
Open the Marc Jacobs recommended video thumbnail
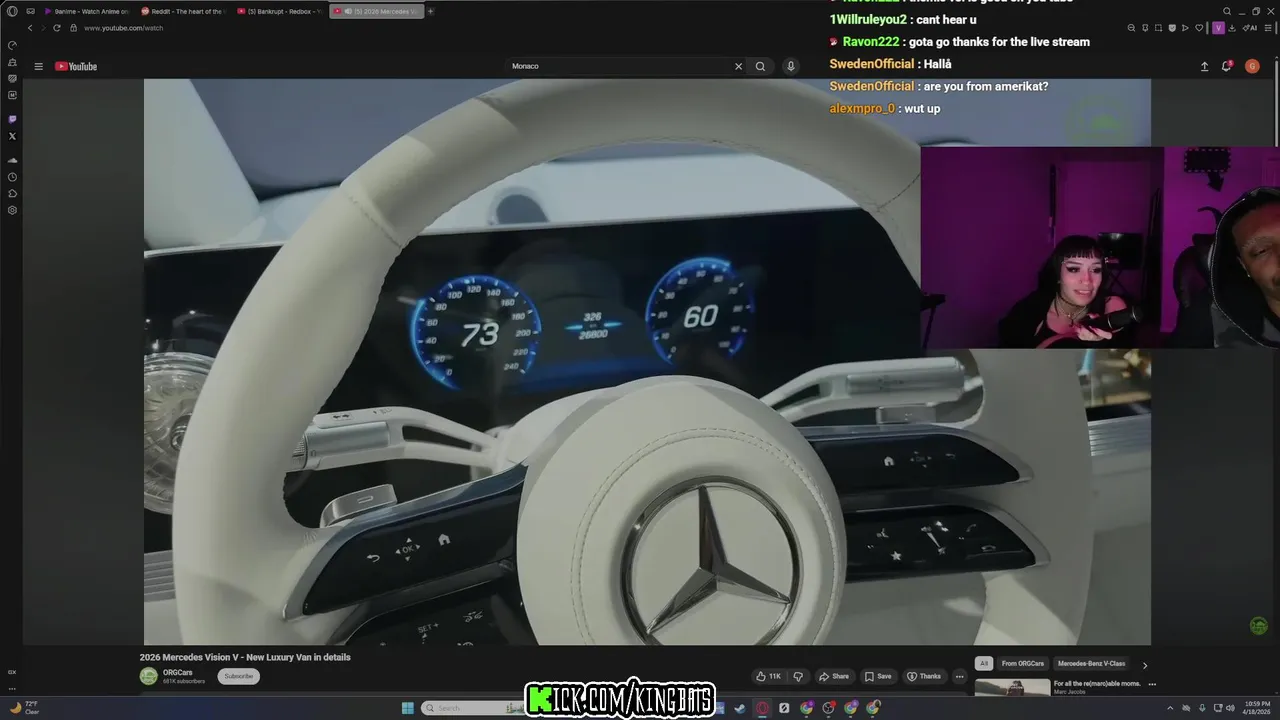(x=1012, y=687)
